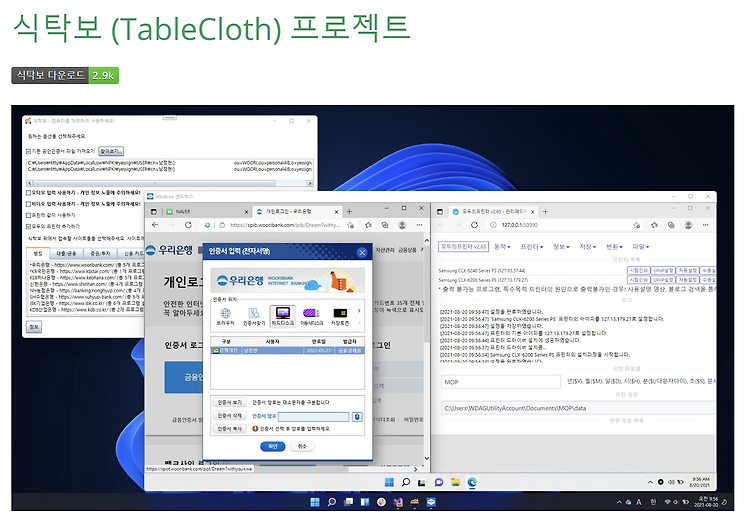Click the right arrow of certificate list scrollbar
This screenshot has height=531, width=750.
coord(309,183)
